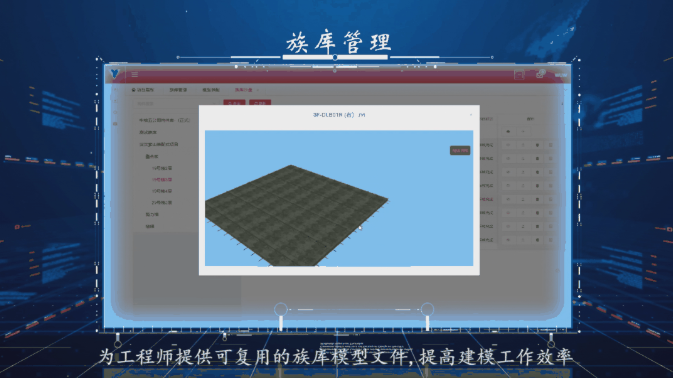The image size is (673, 378).
Task: Switch to the tab with the home icon
Action: point(142,90)
